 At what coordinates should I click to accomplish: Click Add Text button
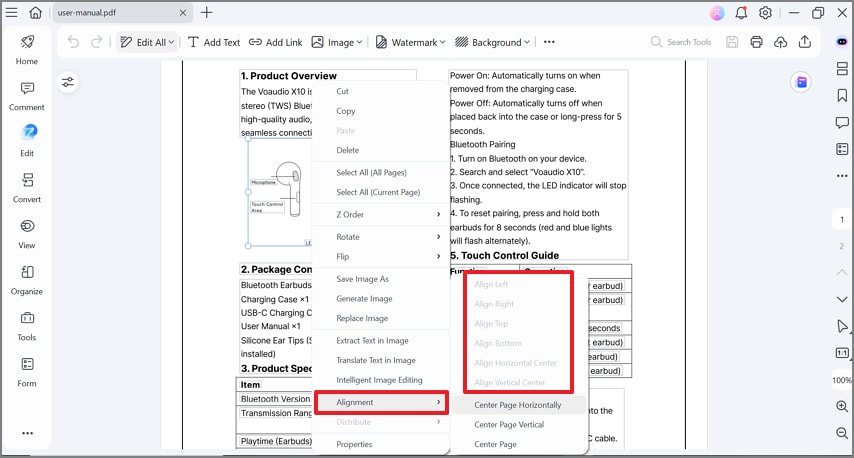[x=214, y=42]
